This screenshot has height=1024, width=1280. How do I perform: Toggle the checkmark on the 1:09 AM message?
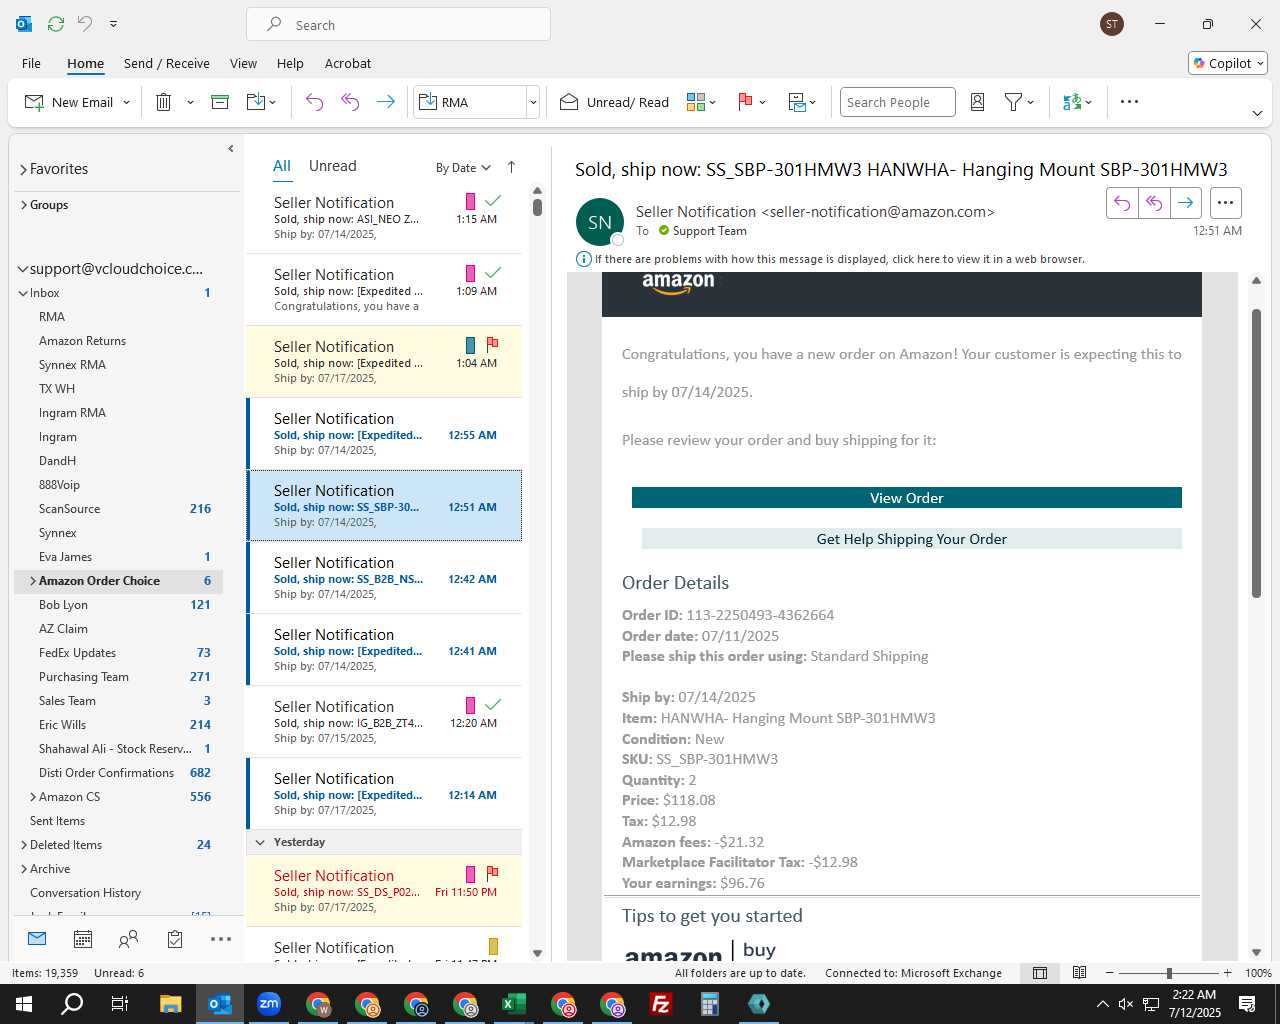(493, 273)
